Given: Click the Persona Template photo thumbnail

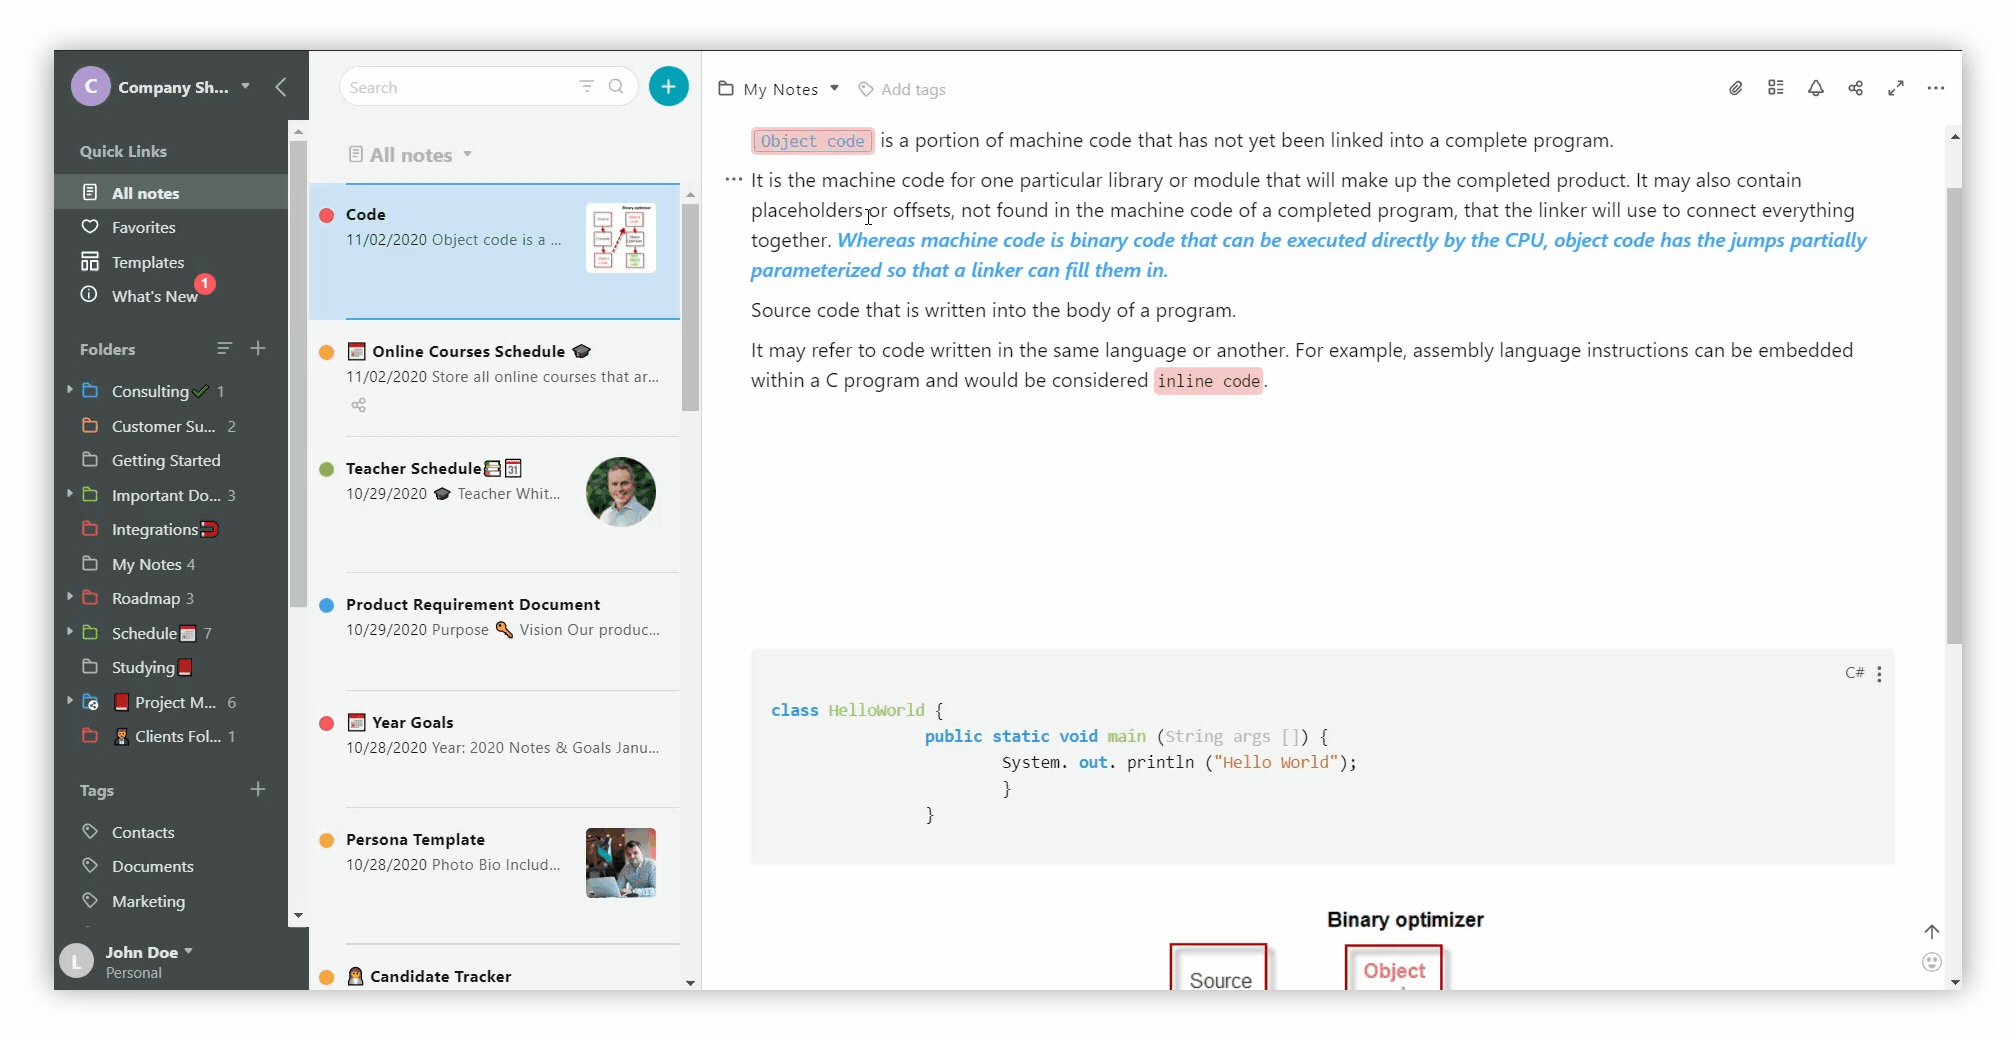Looking at the screenshot, I should point(621,863).
